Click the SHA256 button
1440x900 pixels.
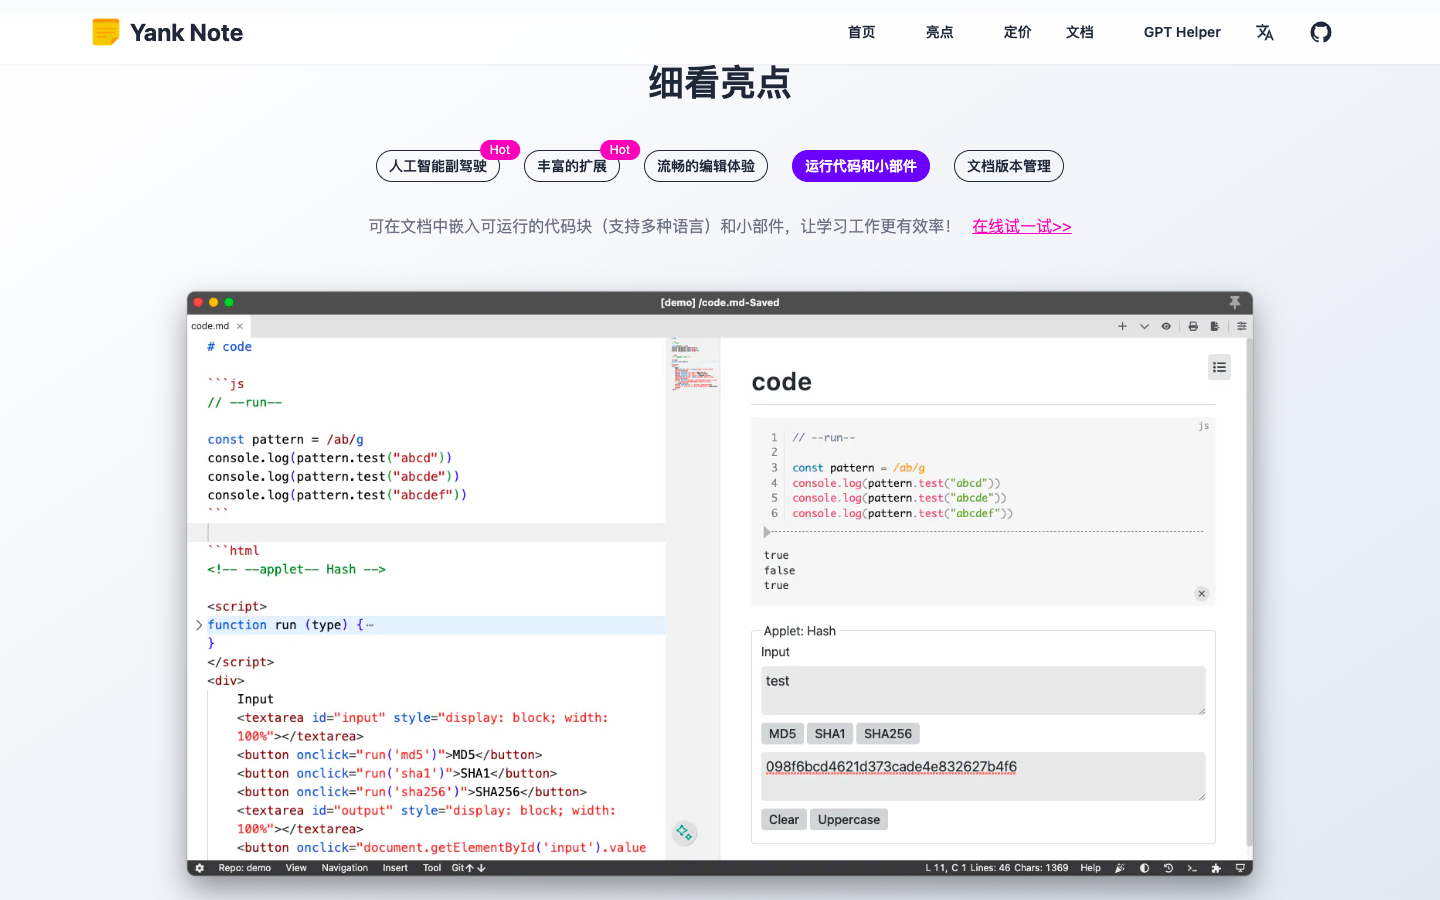[x=888, y=734]
